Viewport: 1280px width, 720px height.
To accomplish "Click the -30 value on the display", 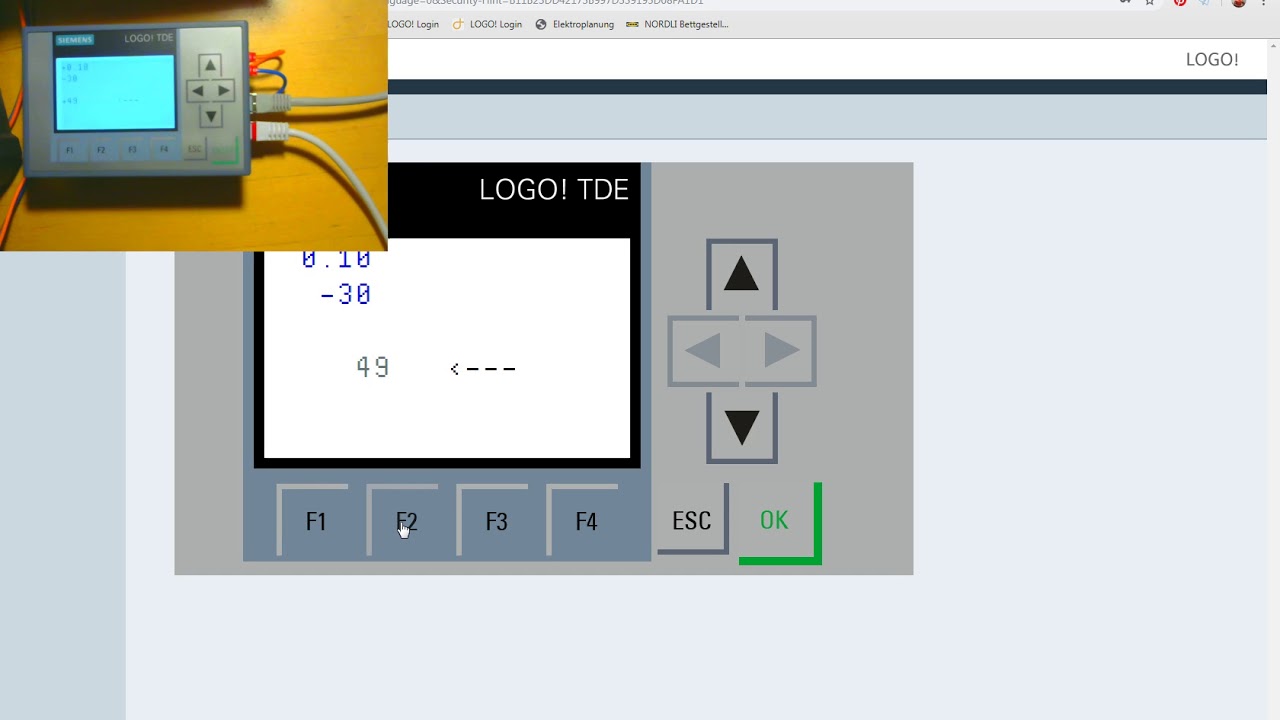I will [345, 295].
